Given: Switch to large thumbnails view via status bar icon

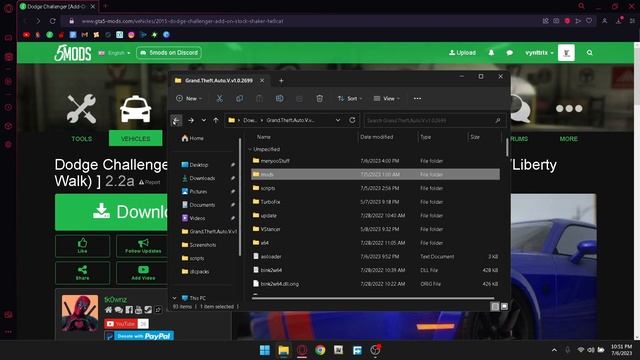Looking at the screenshot, I should (x=504, y=306).
